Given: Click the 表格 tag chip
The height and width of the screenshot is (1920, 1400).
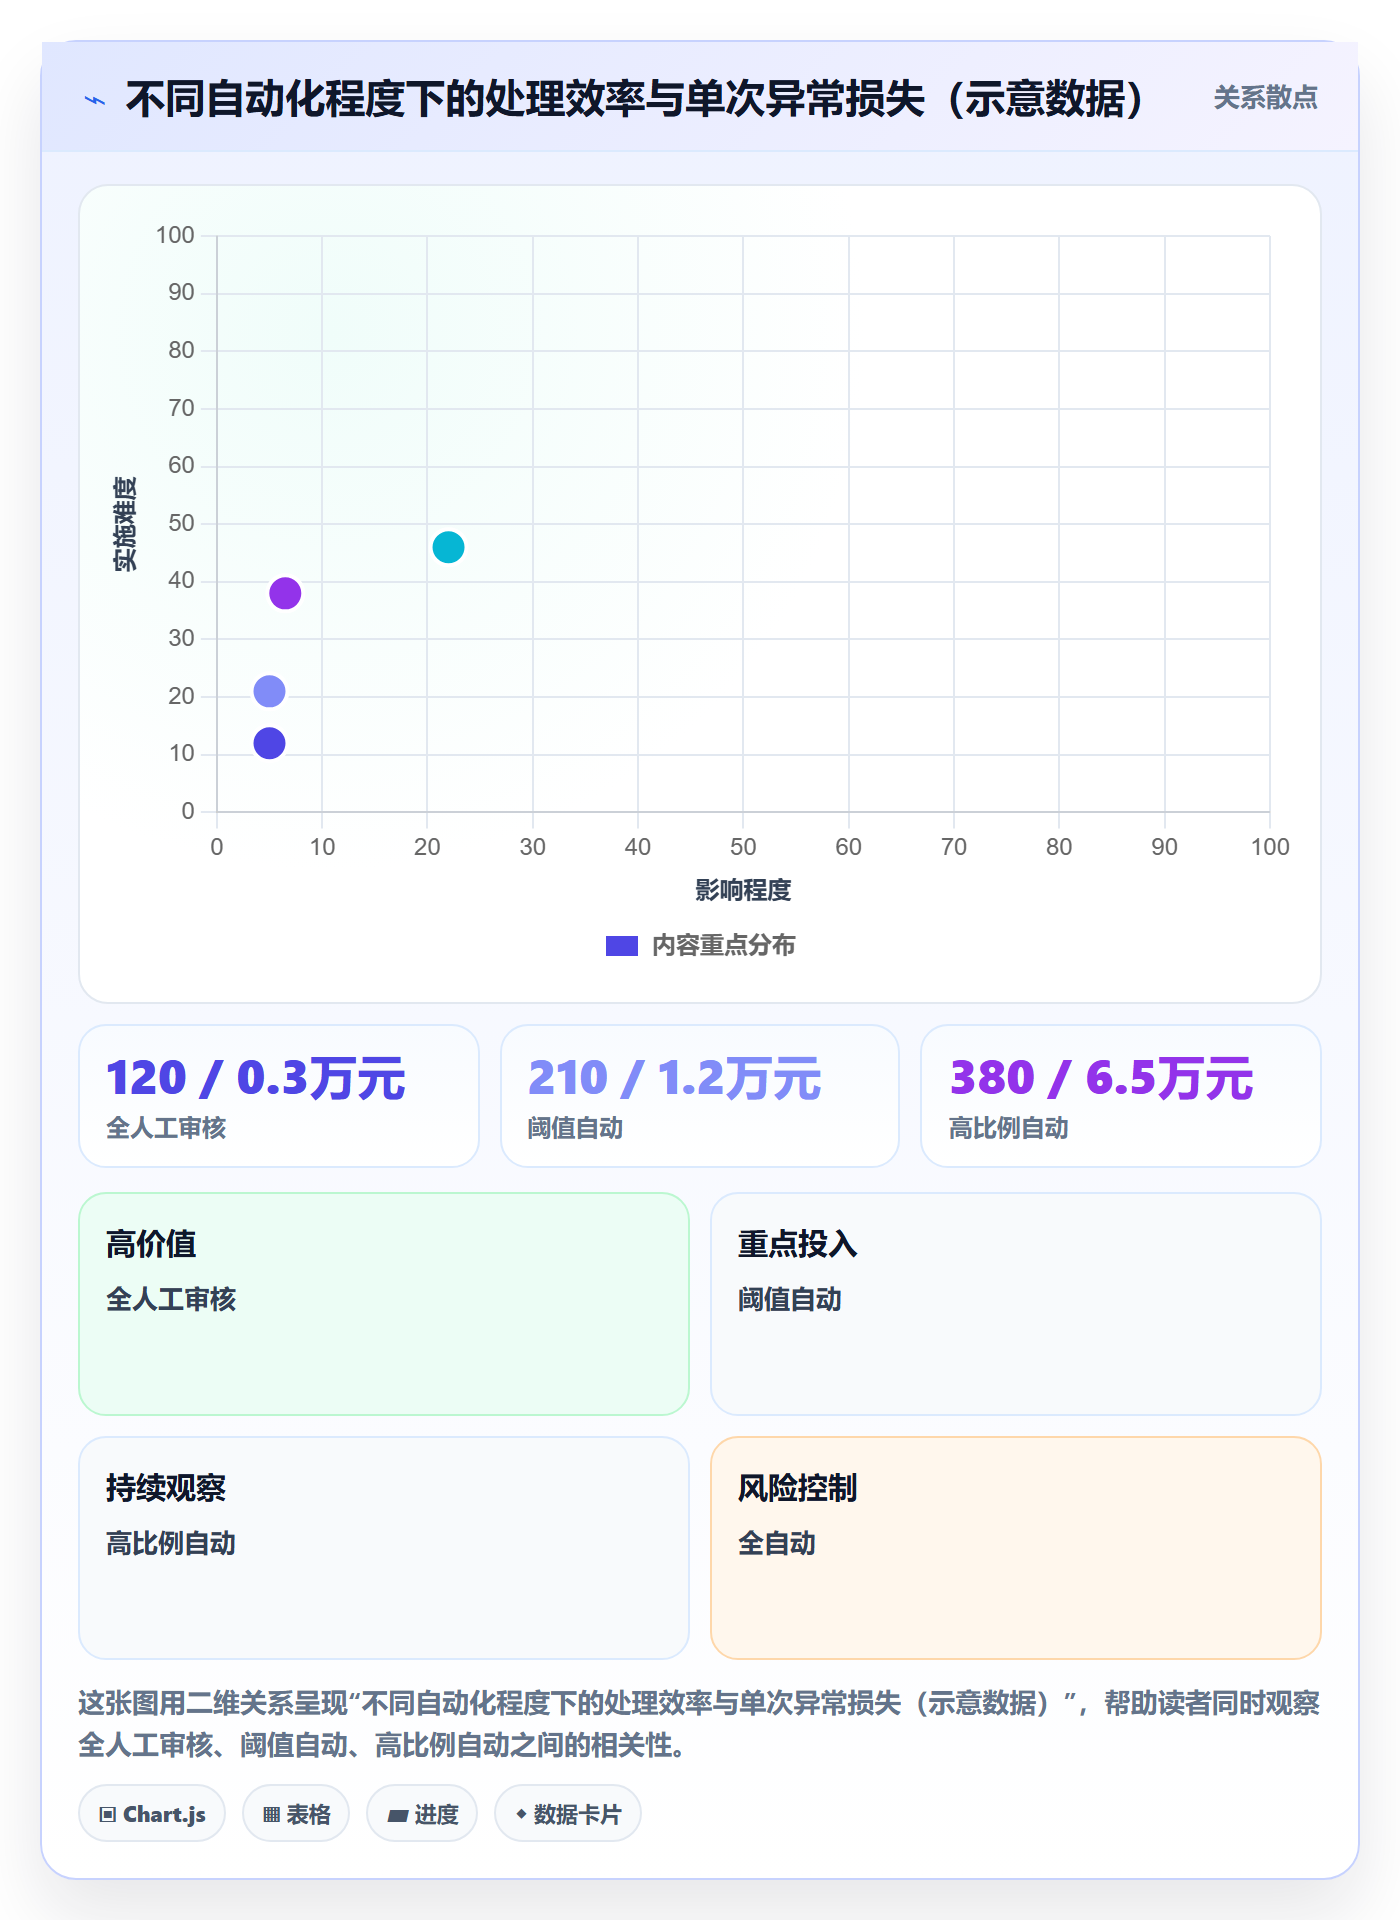Looking at the screenshot, I should click(x=296, y=1814).
